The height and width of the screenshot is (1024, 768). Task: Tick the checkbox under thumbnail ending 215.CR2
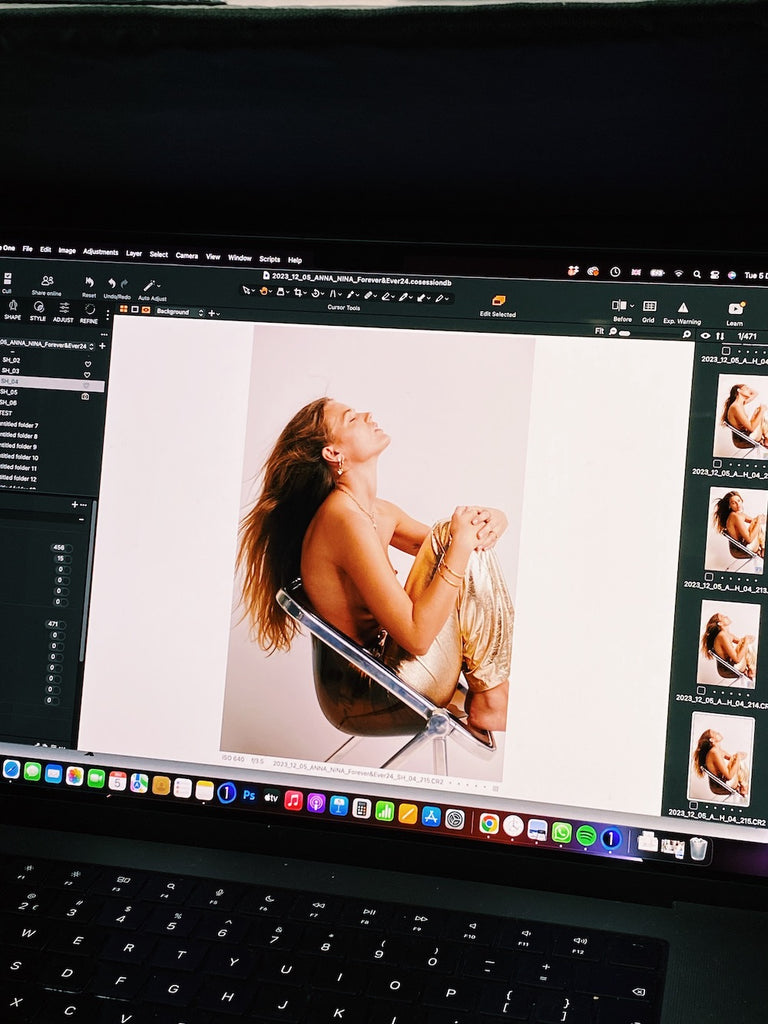coord(694,805)
